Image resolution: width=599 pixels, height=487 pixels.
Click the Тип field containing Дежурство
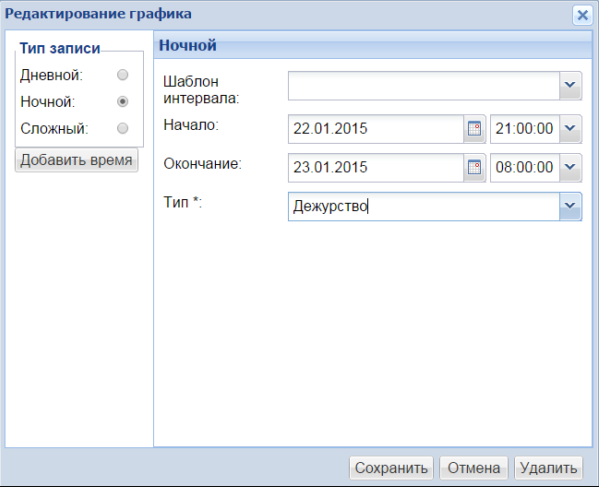424,206
